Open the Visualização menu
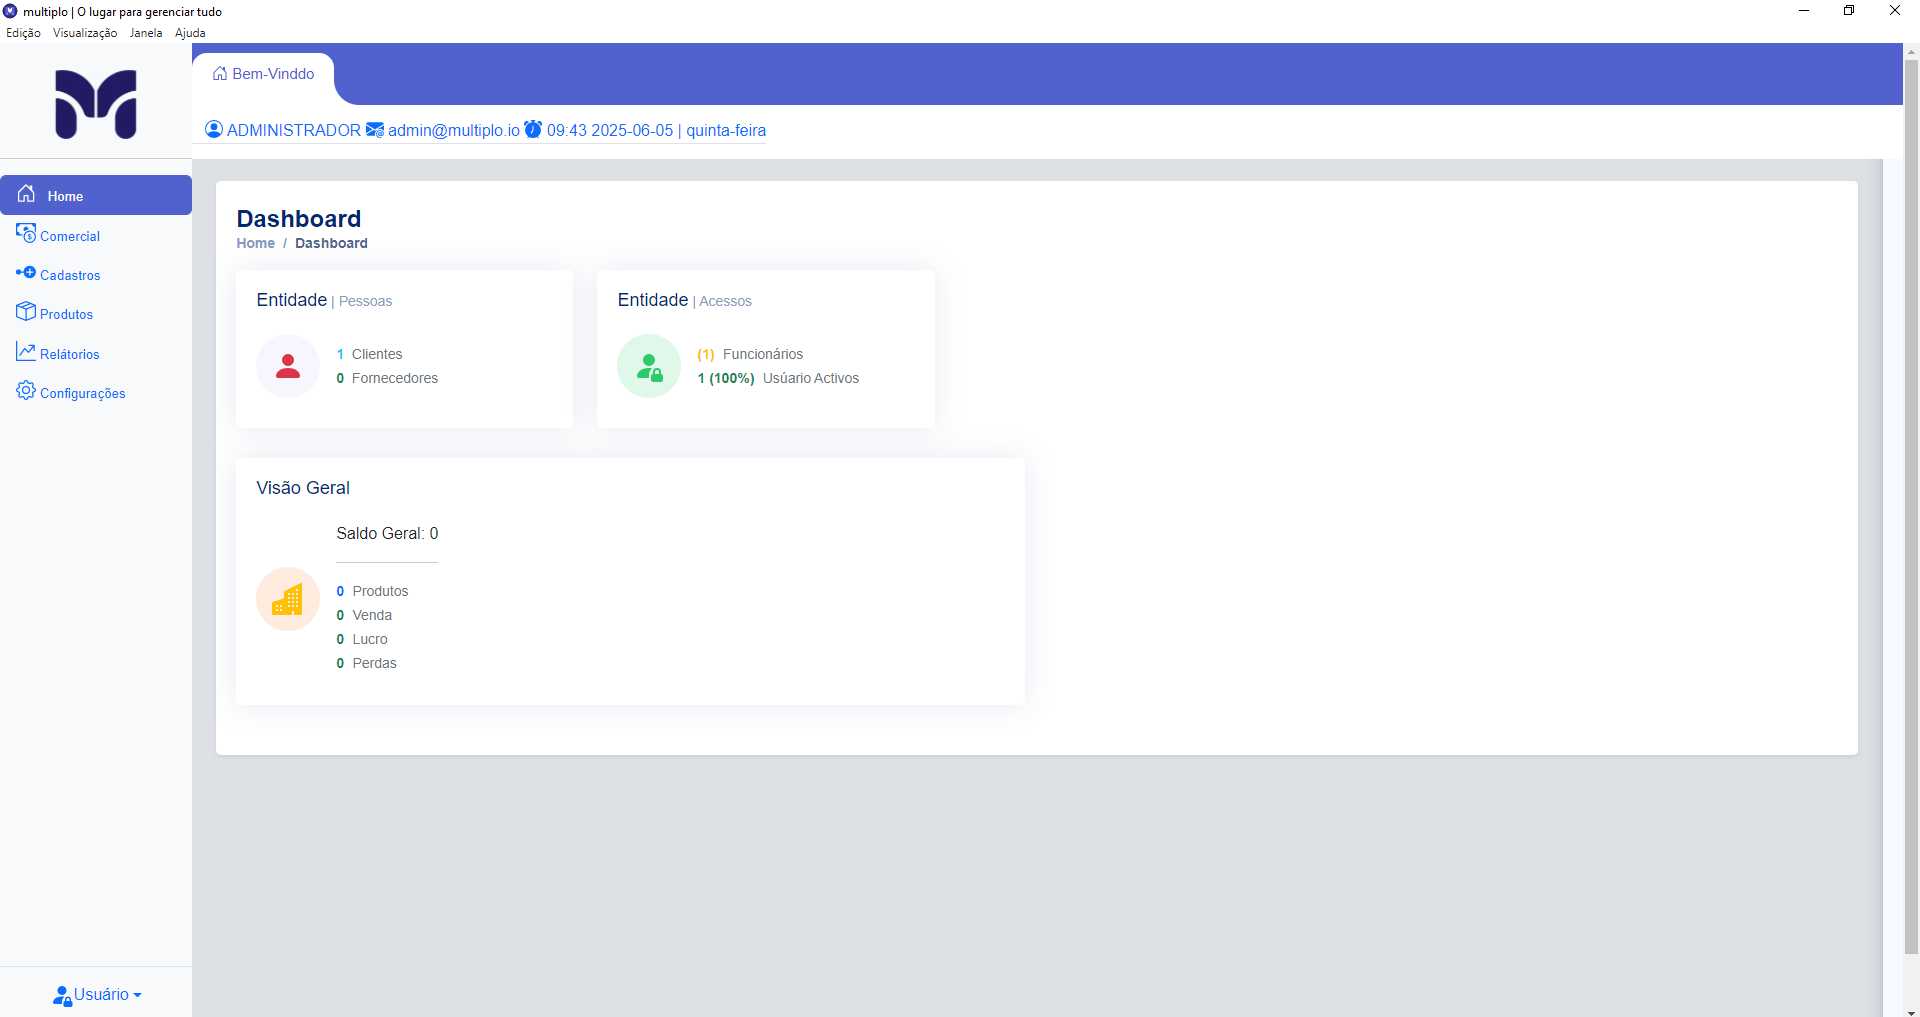 click(85, 33)
